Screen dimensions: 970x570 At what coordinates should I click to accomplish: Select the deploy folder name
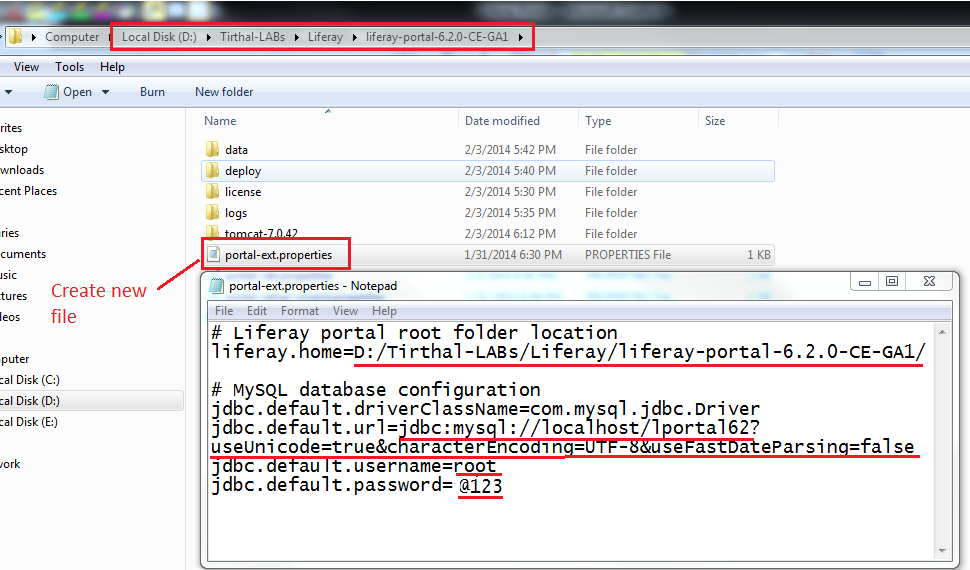(x=243, y=171)
